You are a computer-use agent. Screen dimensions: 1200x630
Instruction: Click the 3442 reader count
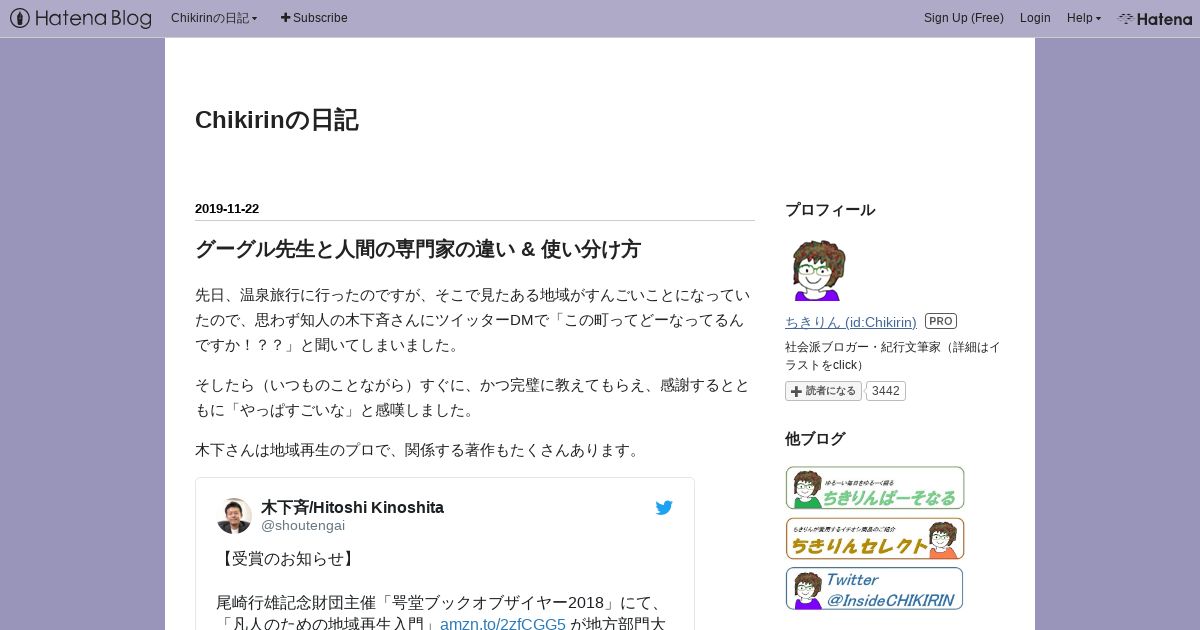tap(885, 391)
